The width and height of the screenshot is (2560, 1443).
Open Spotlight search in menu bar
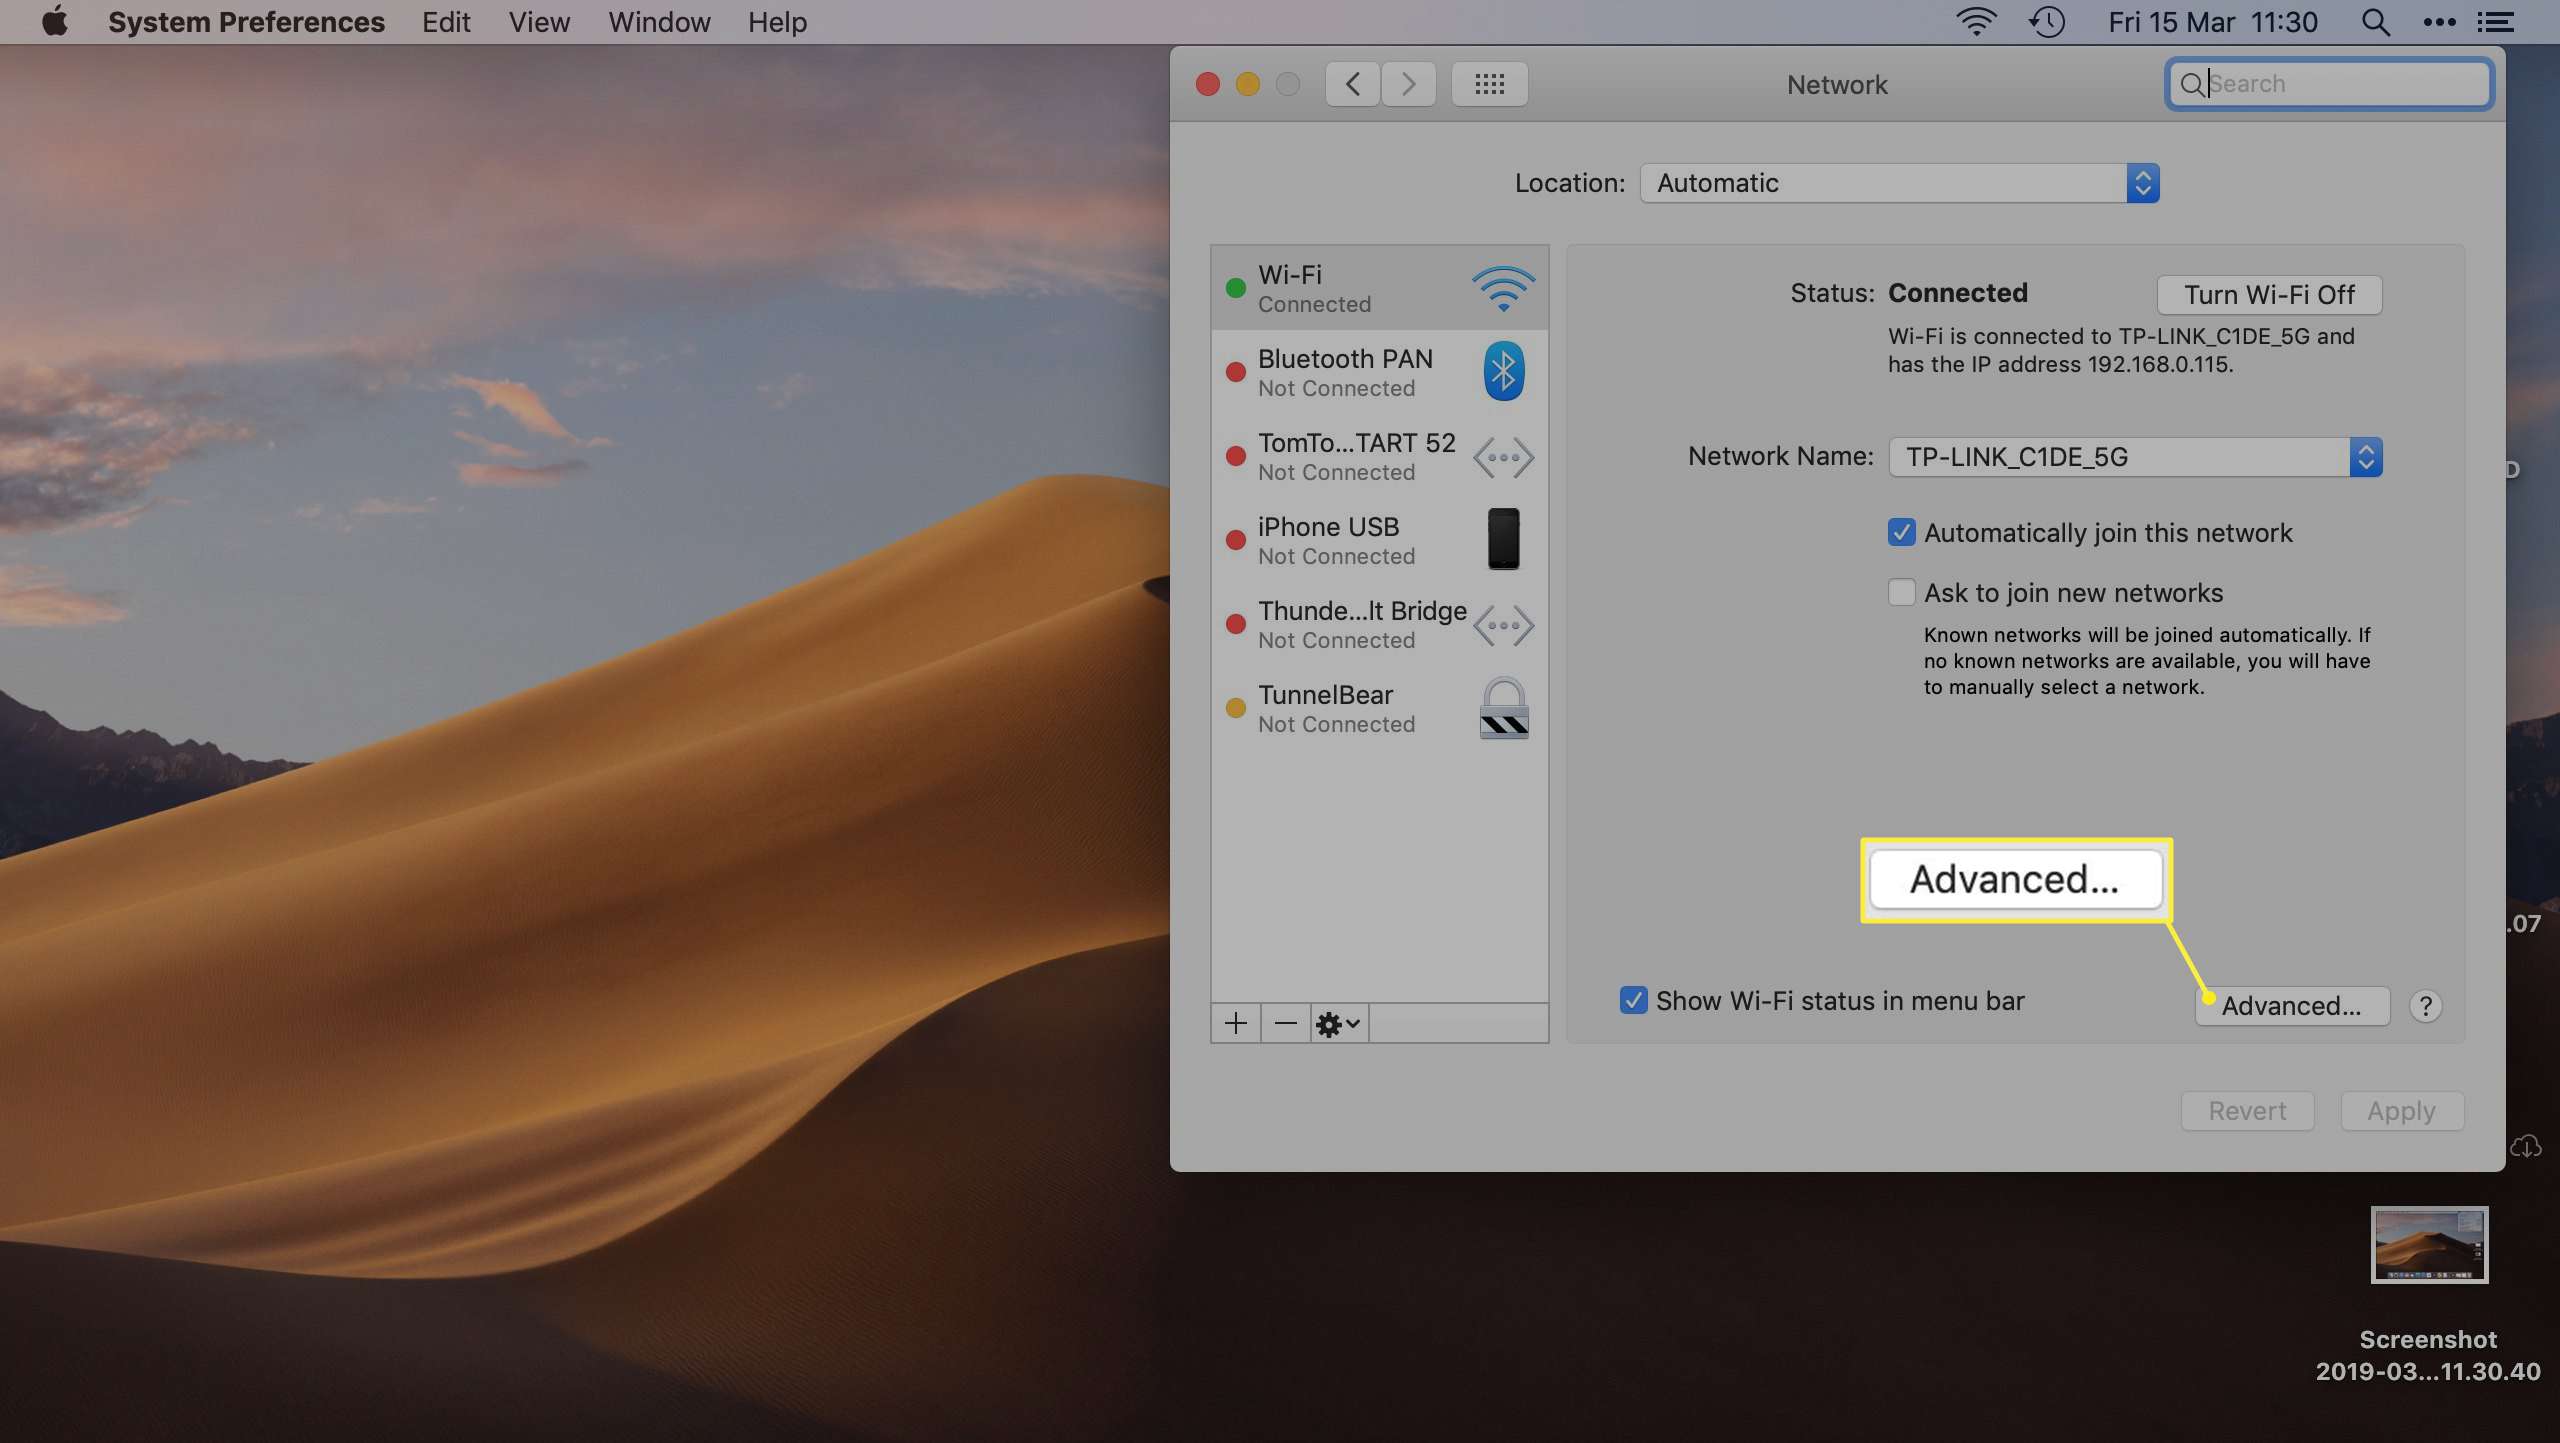click(x=2375, y=22)
